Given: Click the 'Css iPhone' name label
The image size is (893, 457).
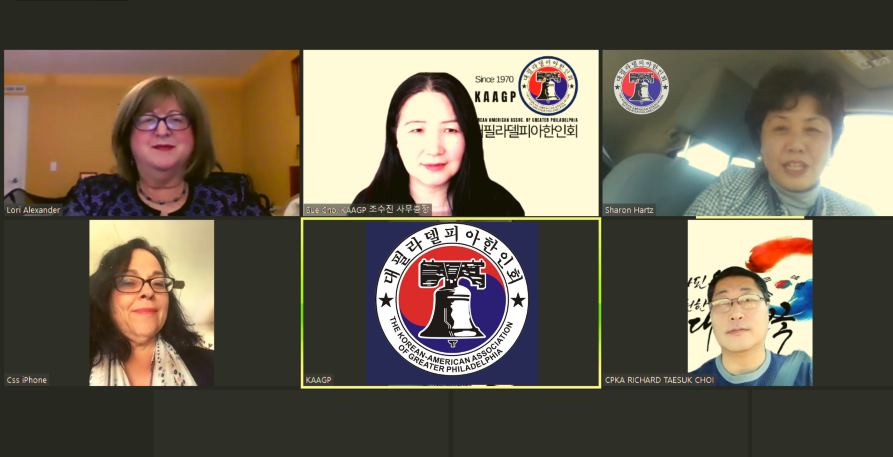Looking at the screenshot, I should point(27,380).
